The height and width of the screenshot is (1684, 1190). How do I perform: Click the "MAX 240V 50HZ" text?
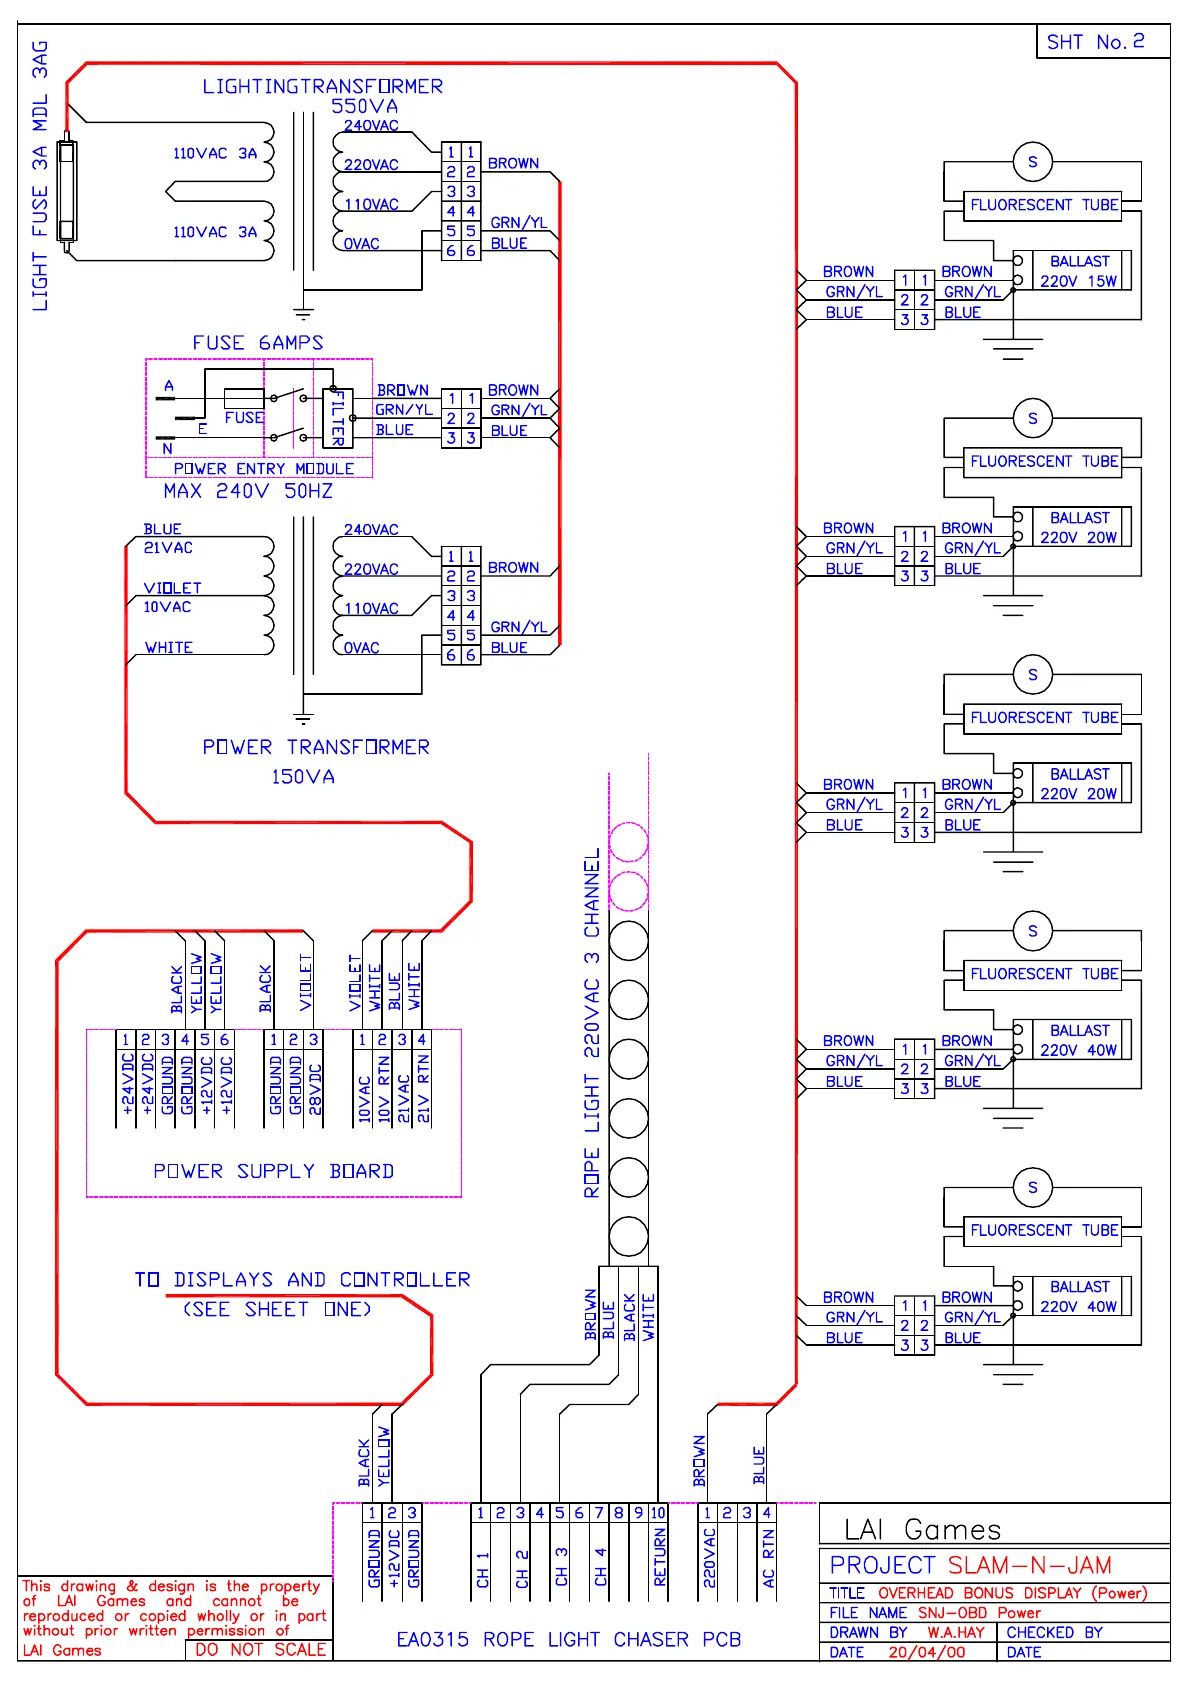248,491
